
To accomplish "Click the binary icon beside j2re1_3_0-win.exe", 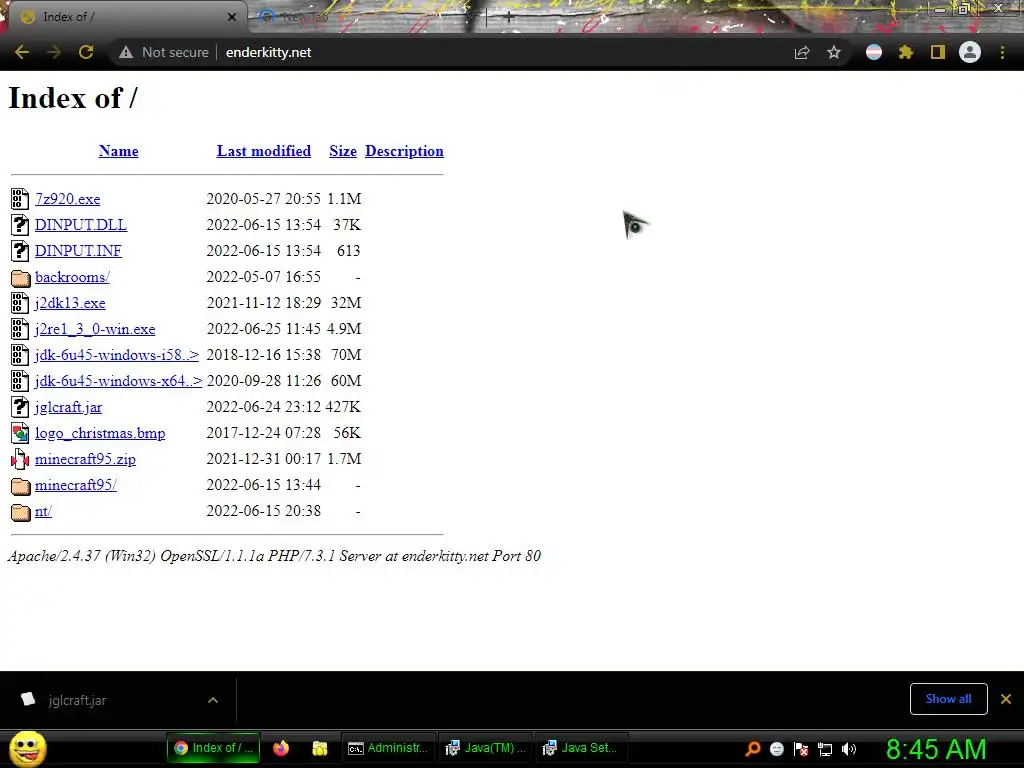I will tap(20, 329).
